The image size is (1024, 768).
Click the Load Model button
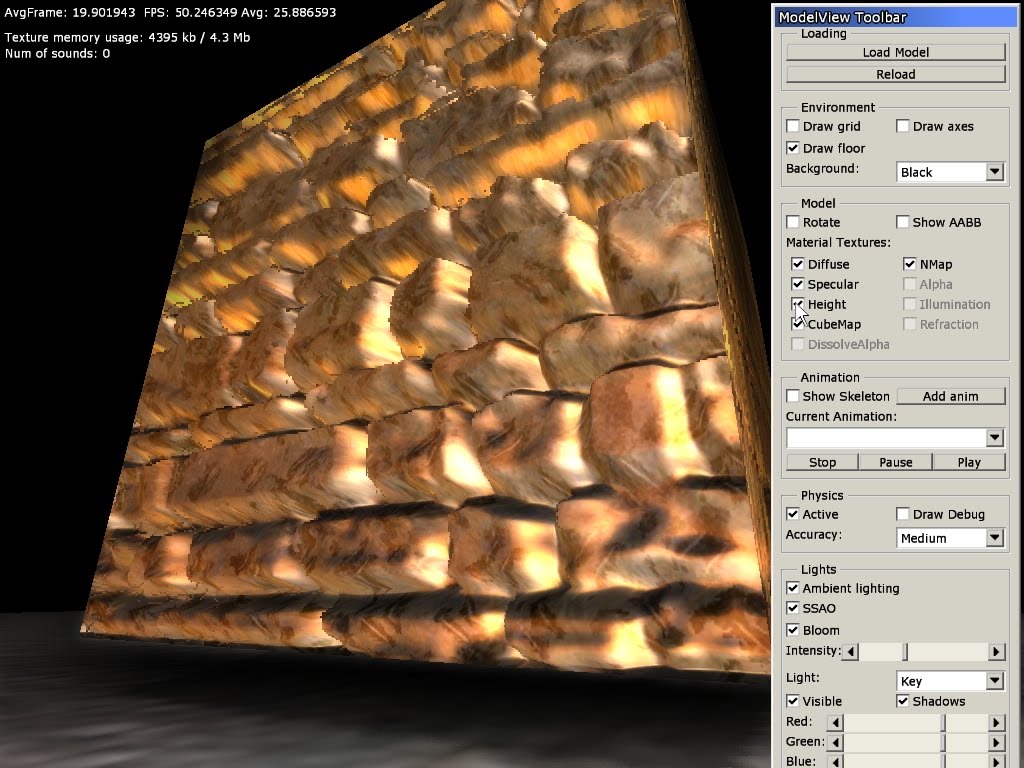click(x=895, y=52)
